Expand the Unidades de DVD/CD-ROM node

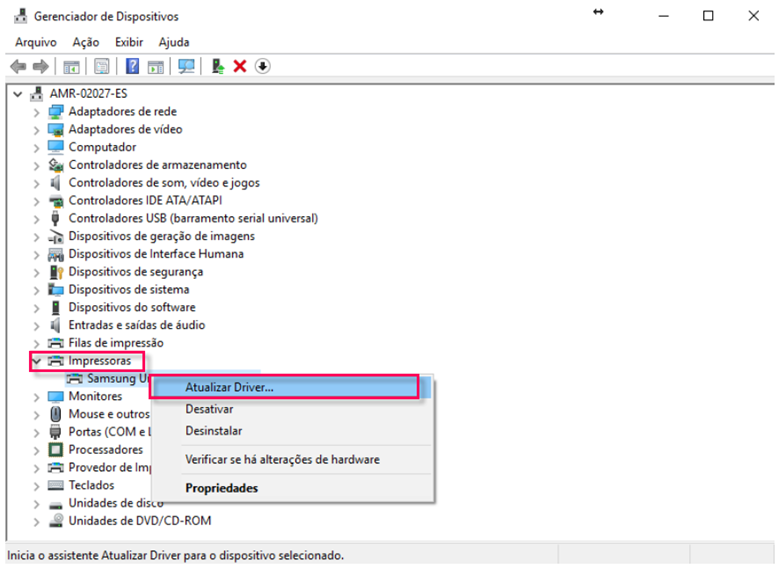point(37,521)
